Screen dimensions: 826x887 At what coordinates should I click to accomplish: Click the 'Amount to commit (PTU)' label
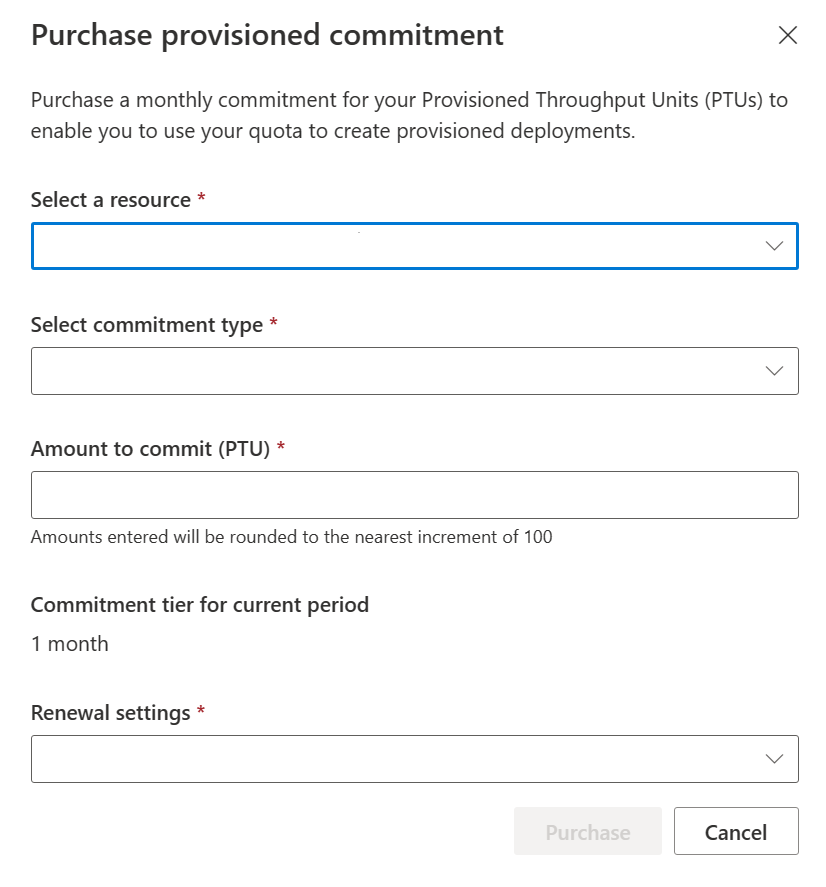(x=150, y=449)
